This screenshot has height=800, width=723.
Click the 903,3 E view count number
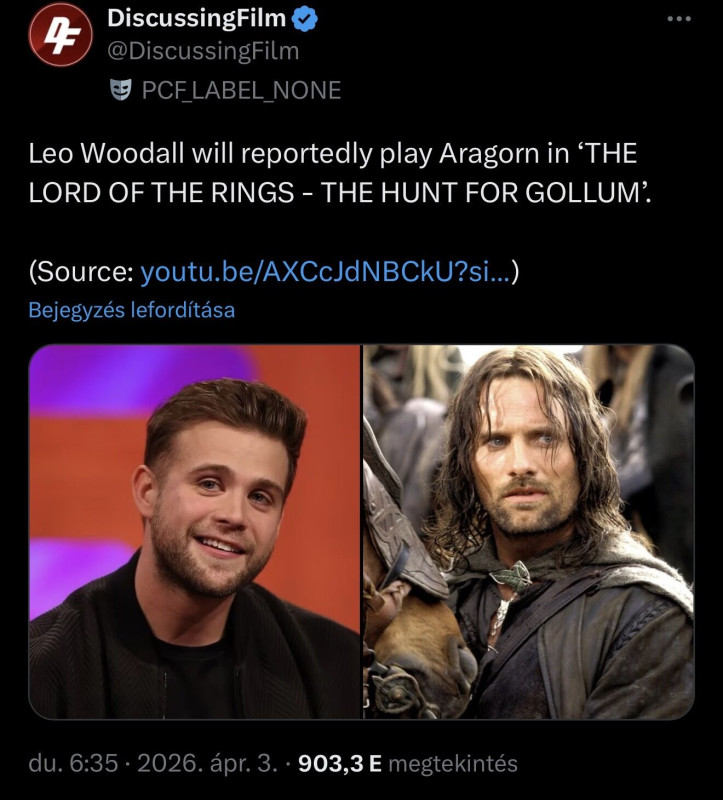click(x=340, y=764)
